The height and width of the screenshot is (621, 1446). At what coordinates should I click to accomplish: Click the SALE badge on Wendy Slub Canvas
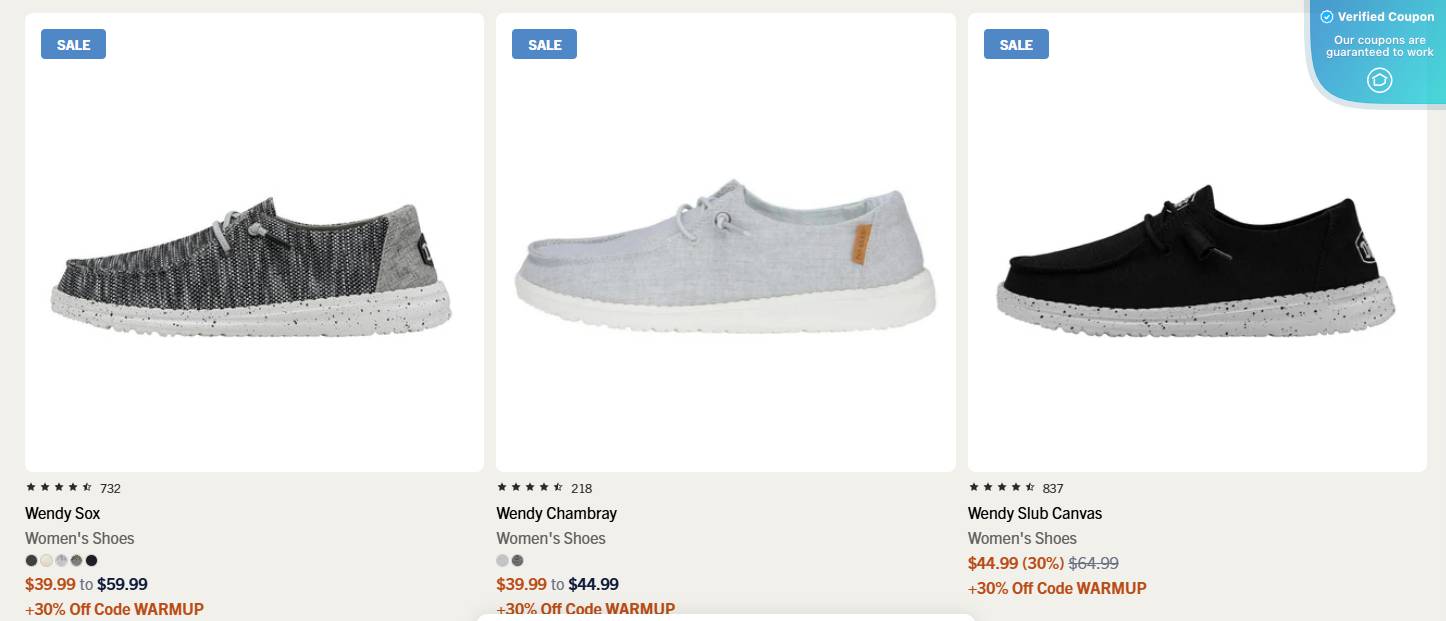tap(1016, 44)
